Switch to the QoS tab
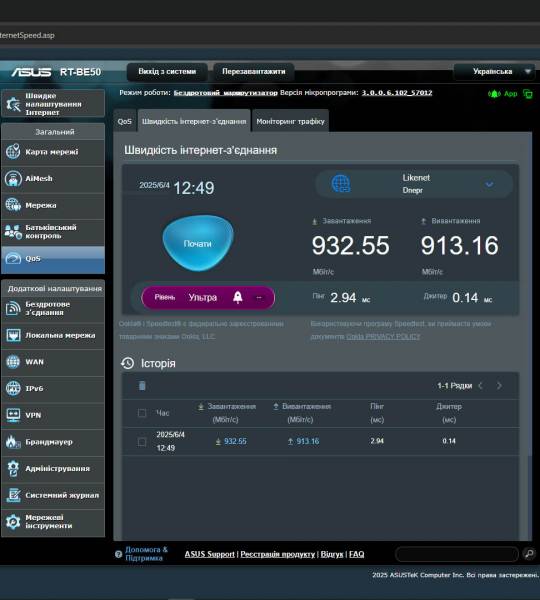Screen dimensions: 540x600 pyautogui.click(x=125, y=121)
